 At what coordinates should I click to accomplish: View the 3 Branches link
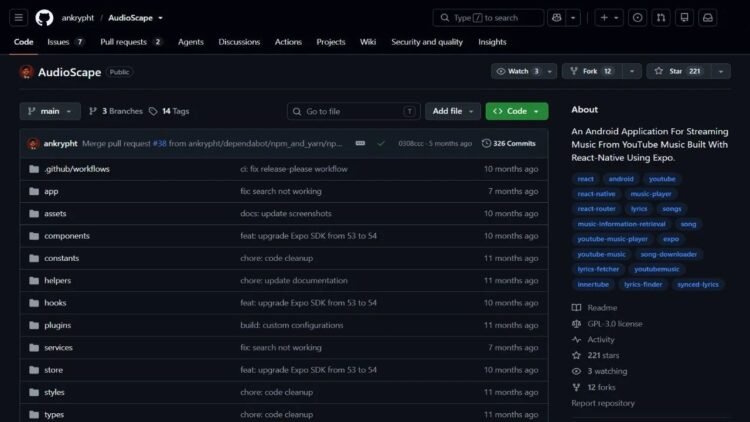tap(116, 111)
